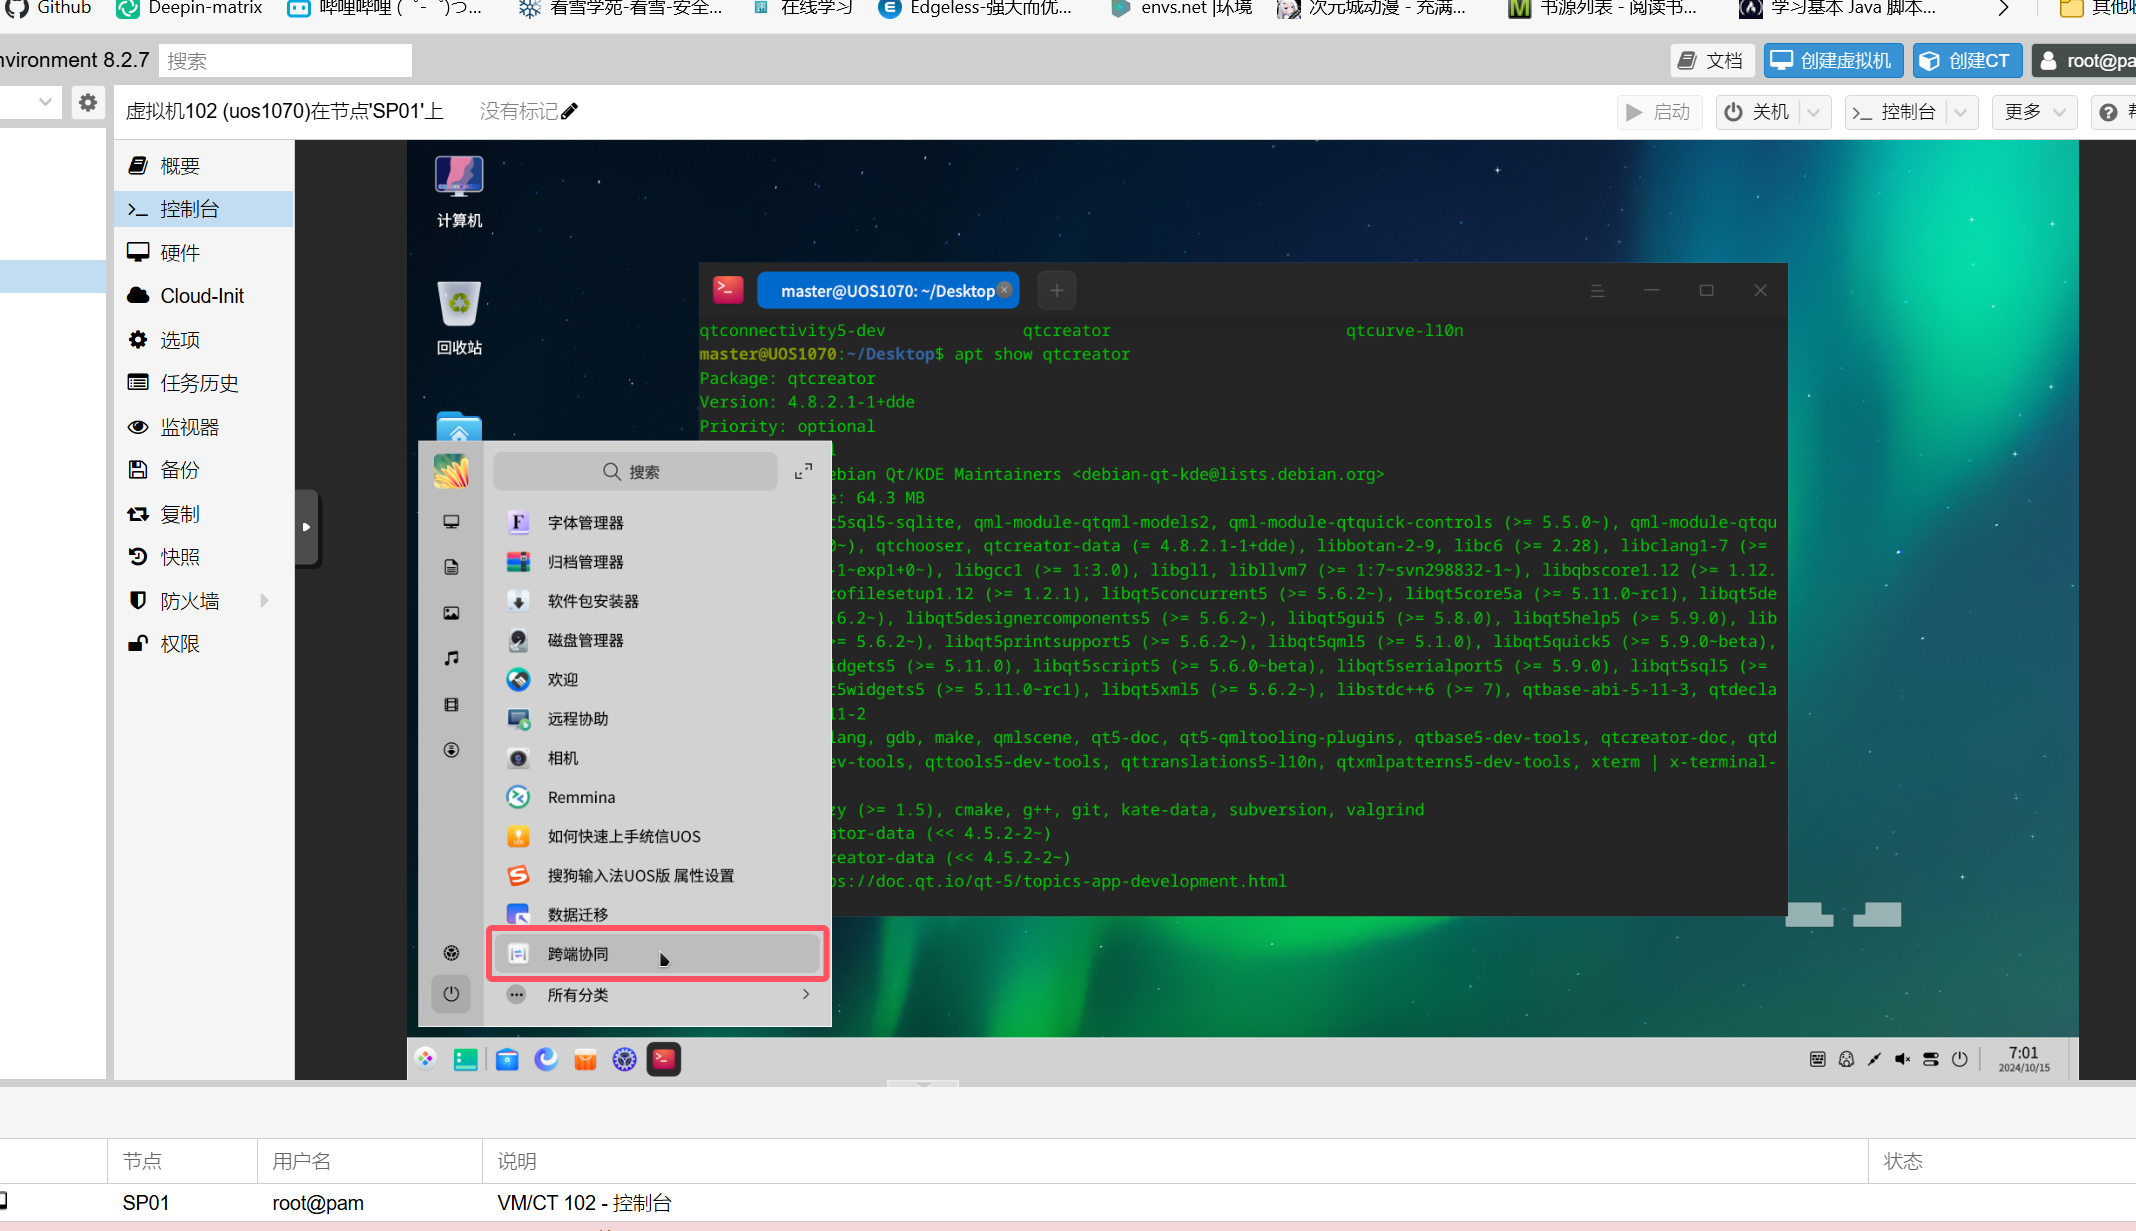Open the Recycle Bin desktop icon
Screen dimensions: 2136x1231
tap(459, 317)
